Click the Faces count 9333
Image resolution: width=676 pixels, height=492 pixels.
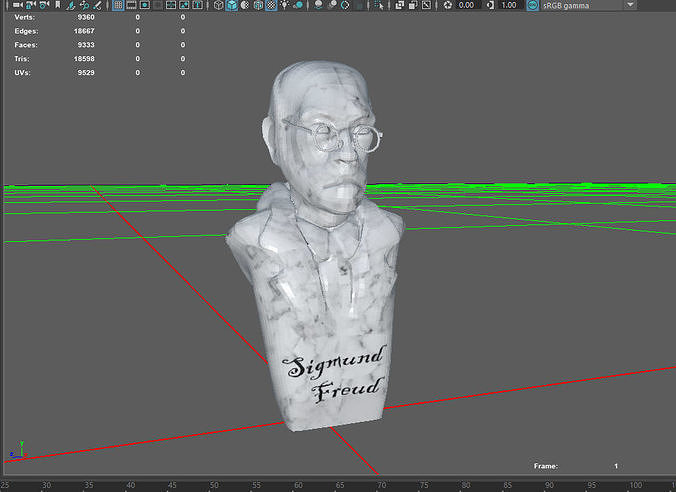click(86, 45)
